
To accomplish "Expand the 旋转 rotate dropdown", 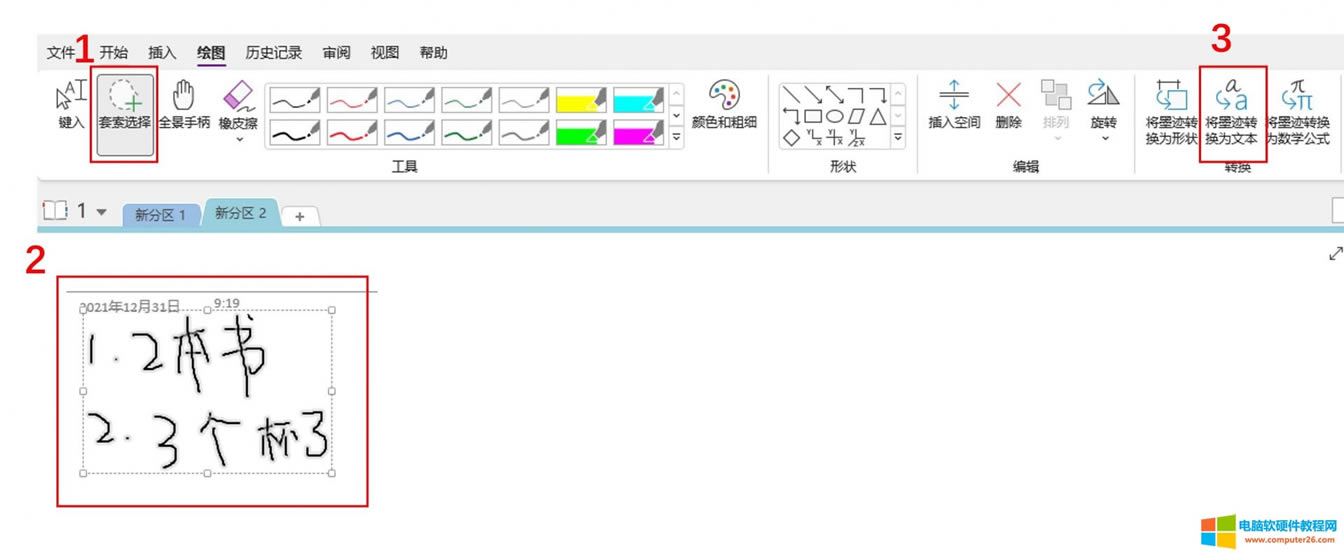I will [x=1104, y=138].
